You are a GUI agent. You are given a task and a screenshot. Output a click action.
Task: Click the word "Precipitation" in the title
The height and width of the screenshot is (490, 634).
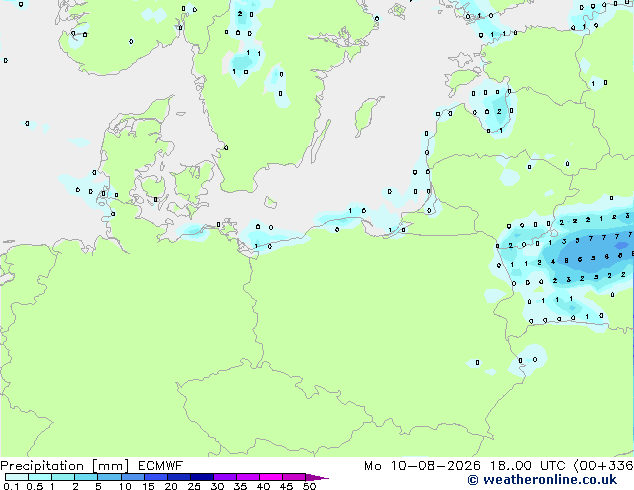[42, 466]
